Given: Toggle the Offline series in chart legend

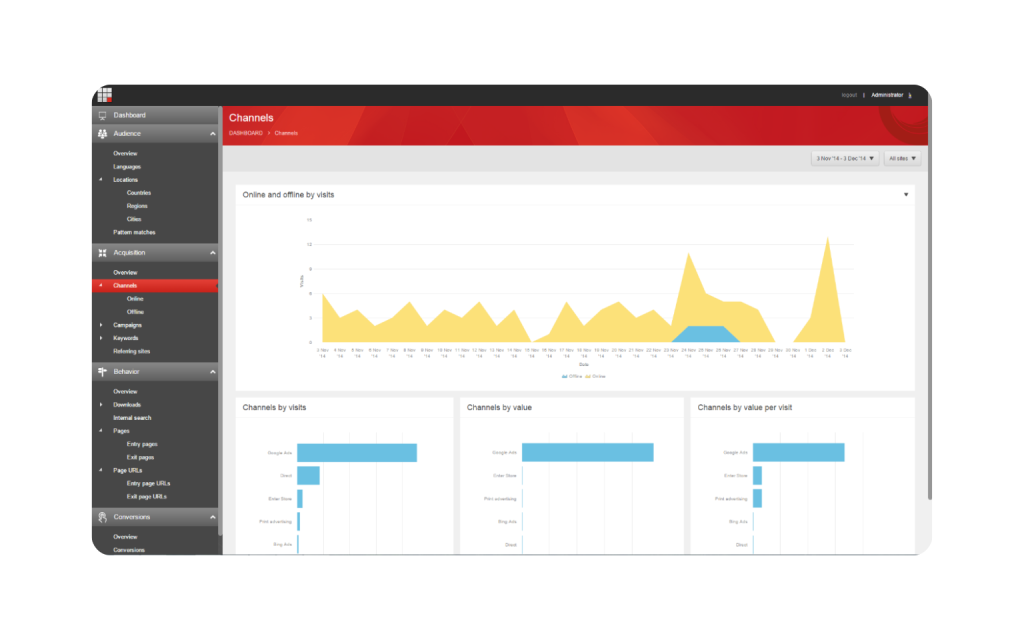Looking at the screenshot, I should pos(570,376).
